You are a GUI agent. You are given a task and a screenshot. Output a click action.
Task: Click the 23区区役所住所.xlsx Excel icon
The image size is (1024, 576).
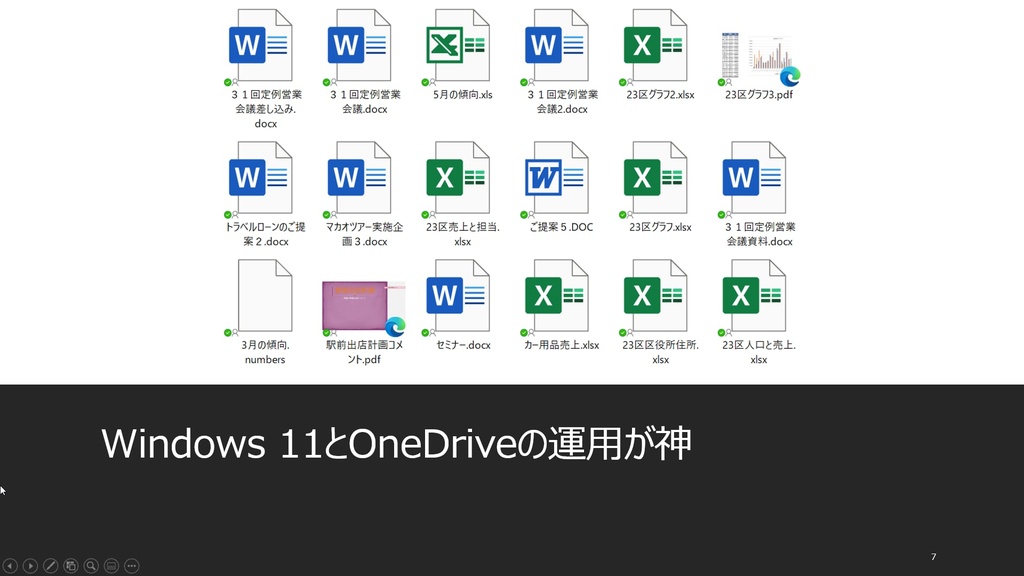tap(656, 296)
